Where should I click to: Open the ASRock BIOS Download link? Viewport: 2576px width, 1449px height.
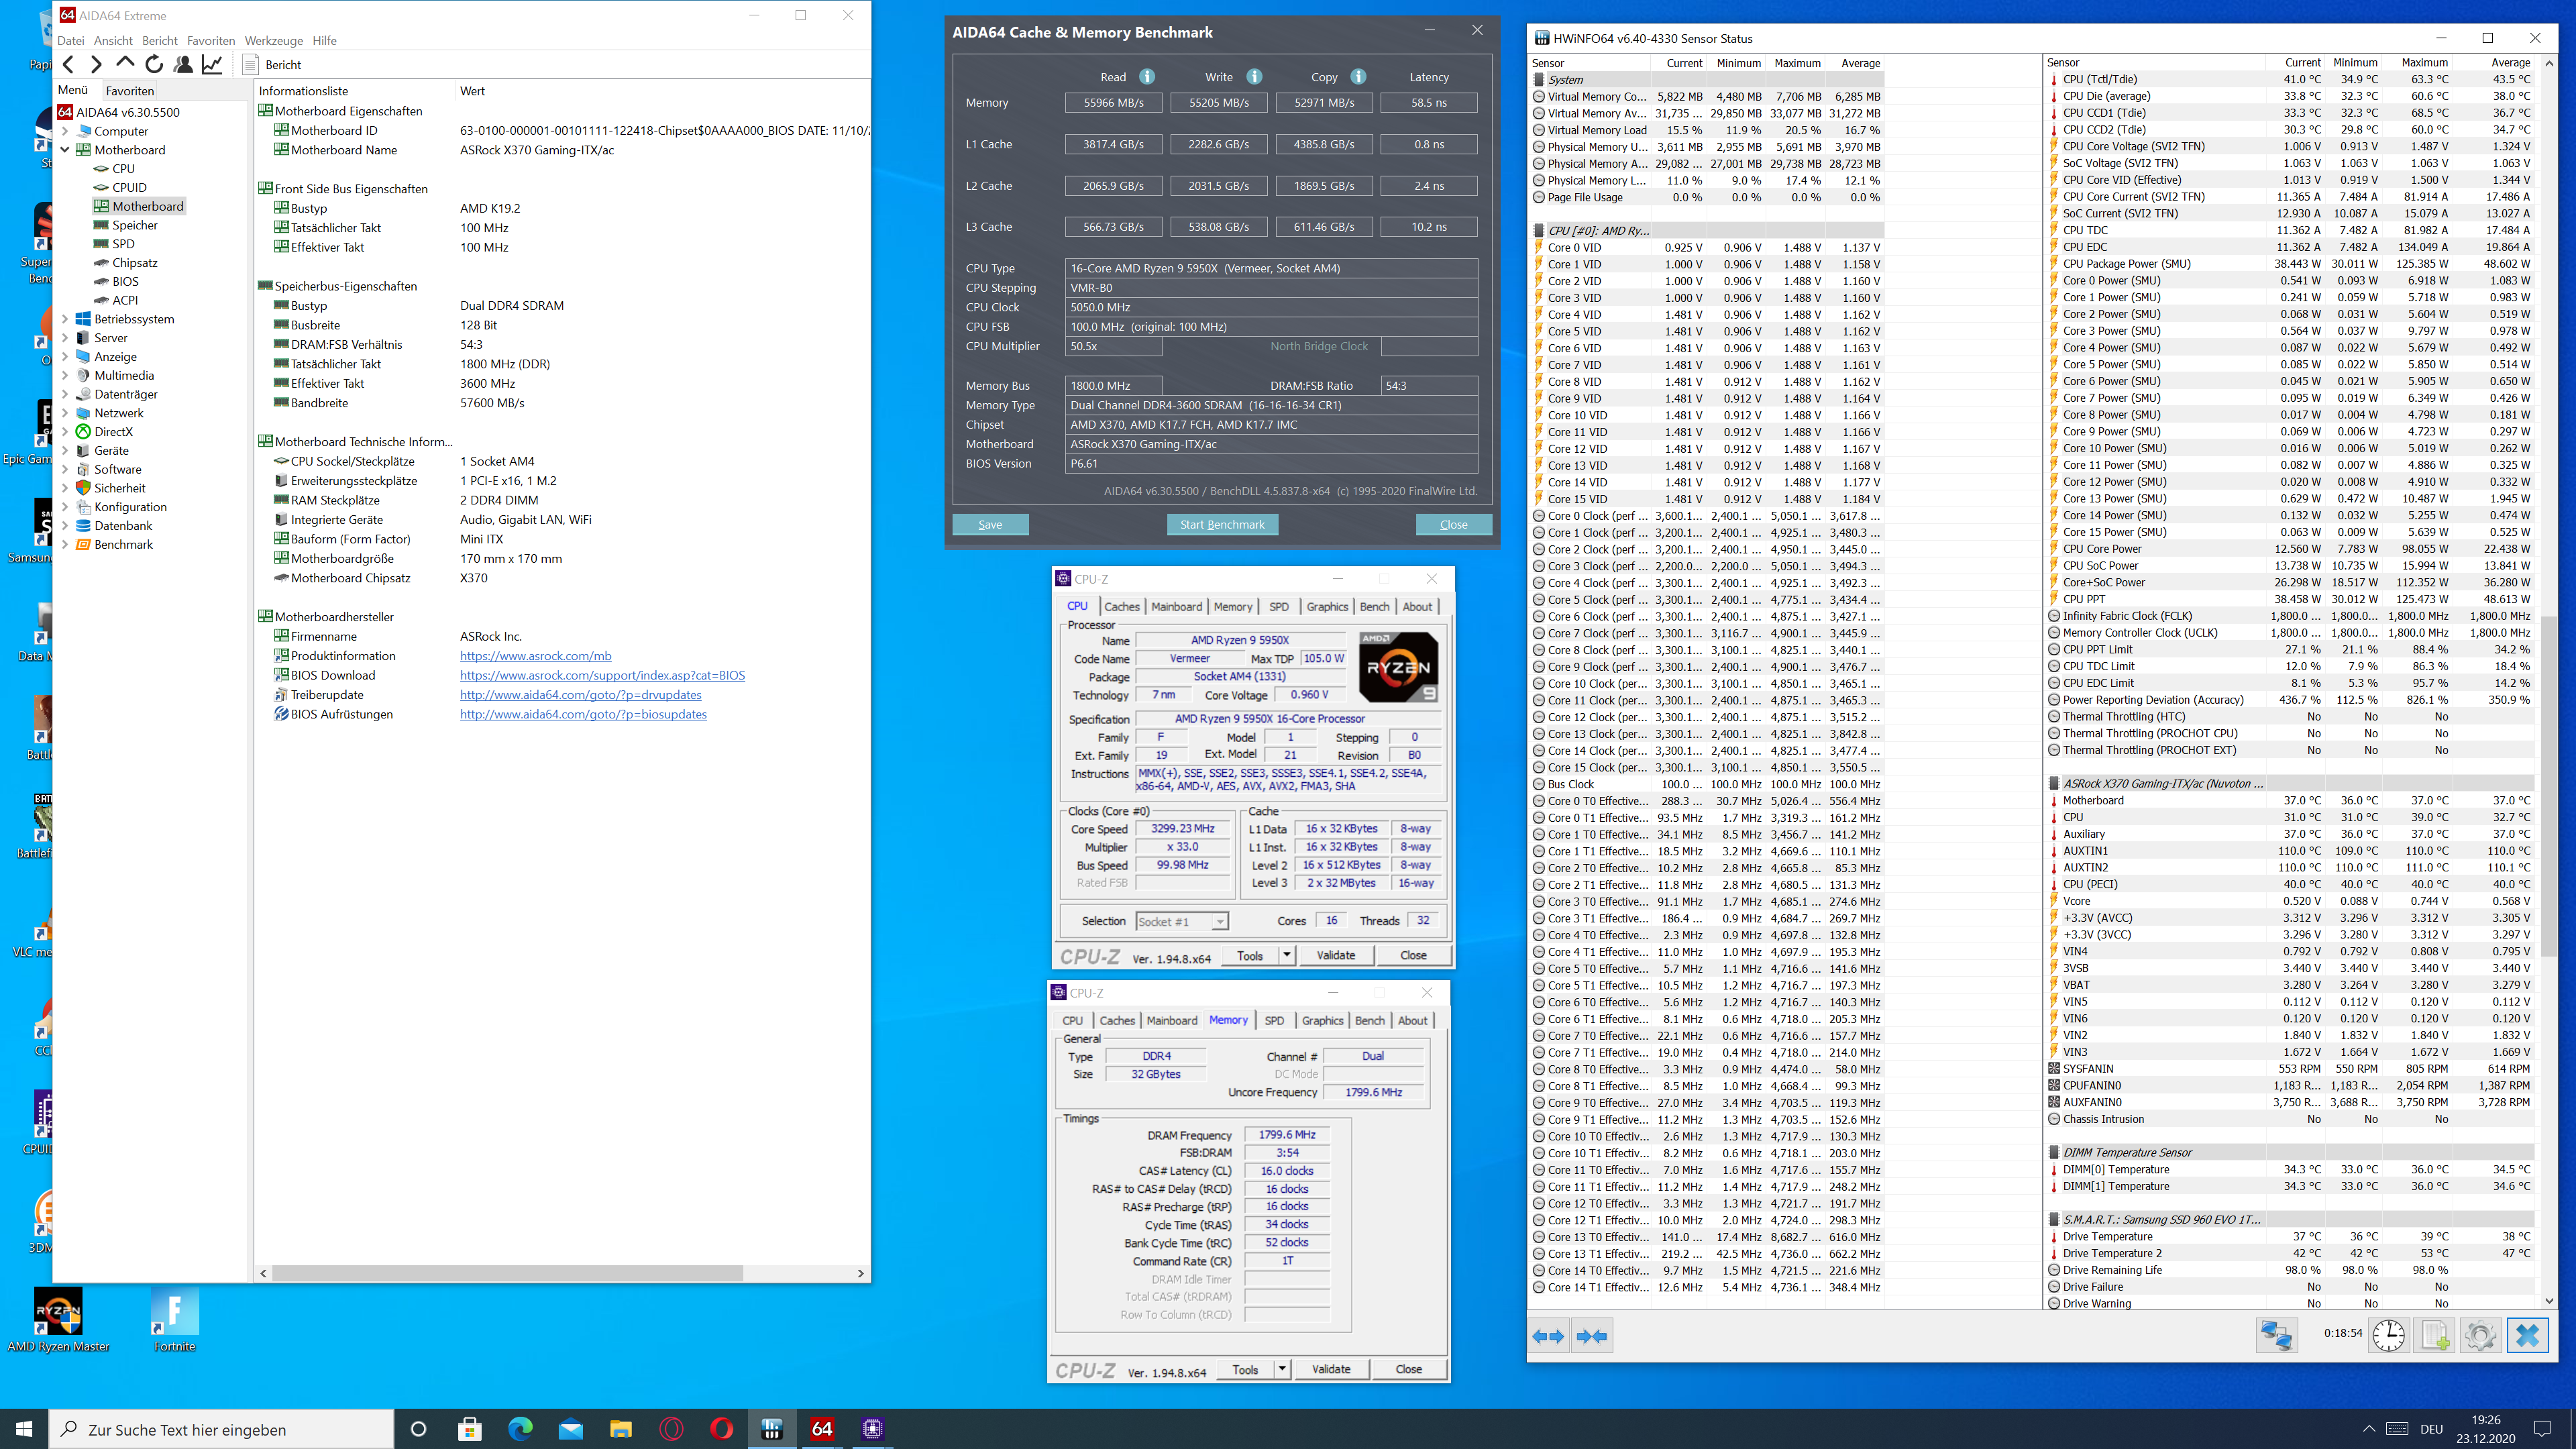602,675
